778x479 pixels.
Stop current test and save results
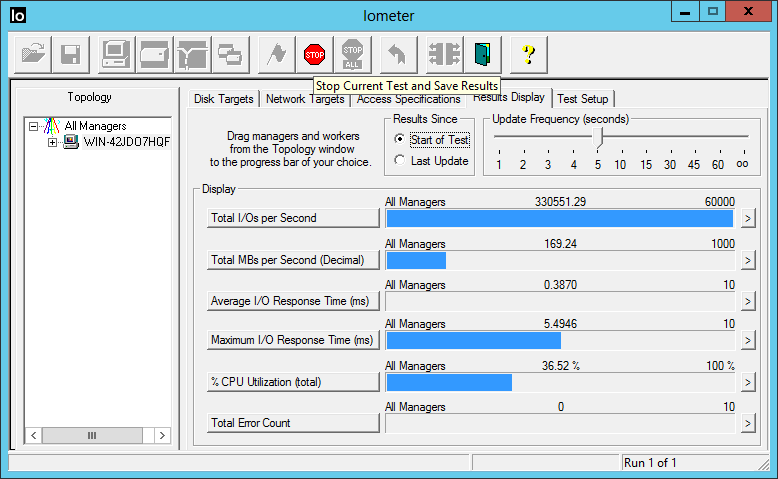pyautogui.click(x=315, y=55)
